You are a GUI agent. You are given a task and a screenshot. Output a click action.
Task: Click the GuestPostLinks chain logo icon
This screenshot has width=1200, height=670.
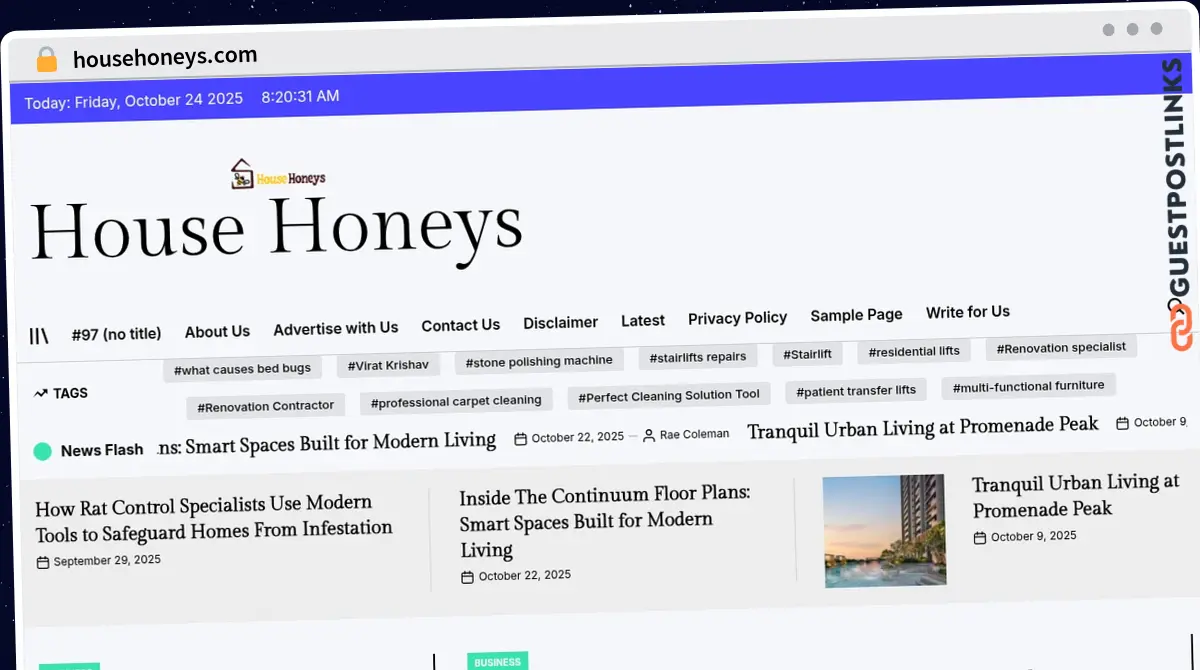click(x=1181, y=328)
